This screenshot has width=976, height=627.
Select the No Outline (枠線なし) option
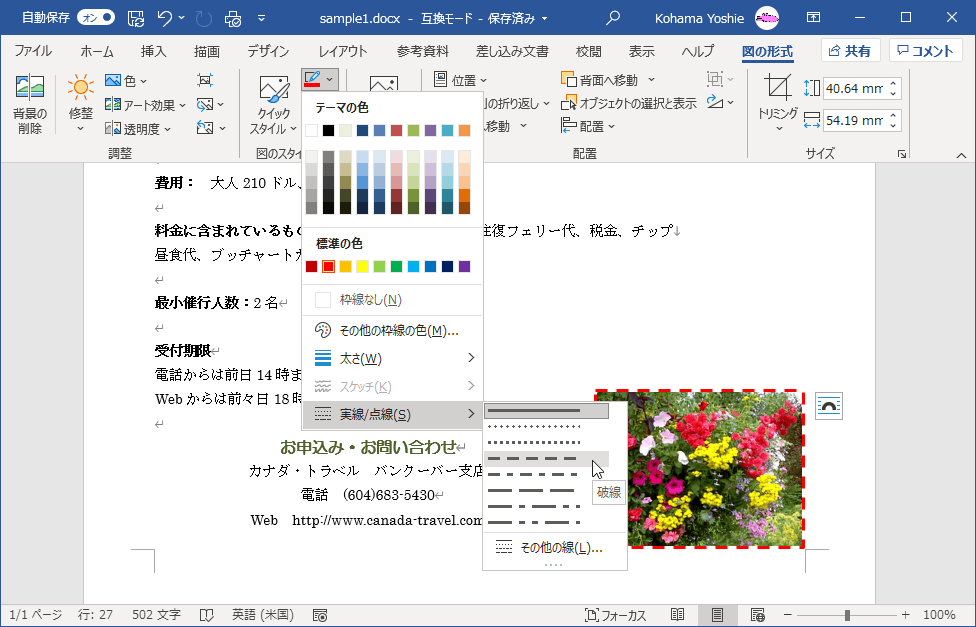(x=370, y=300)
